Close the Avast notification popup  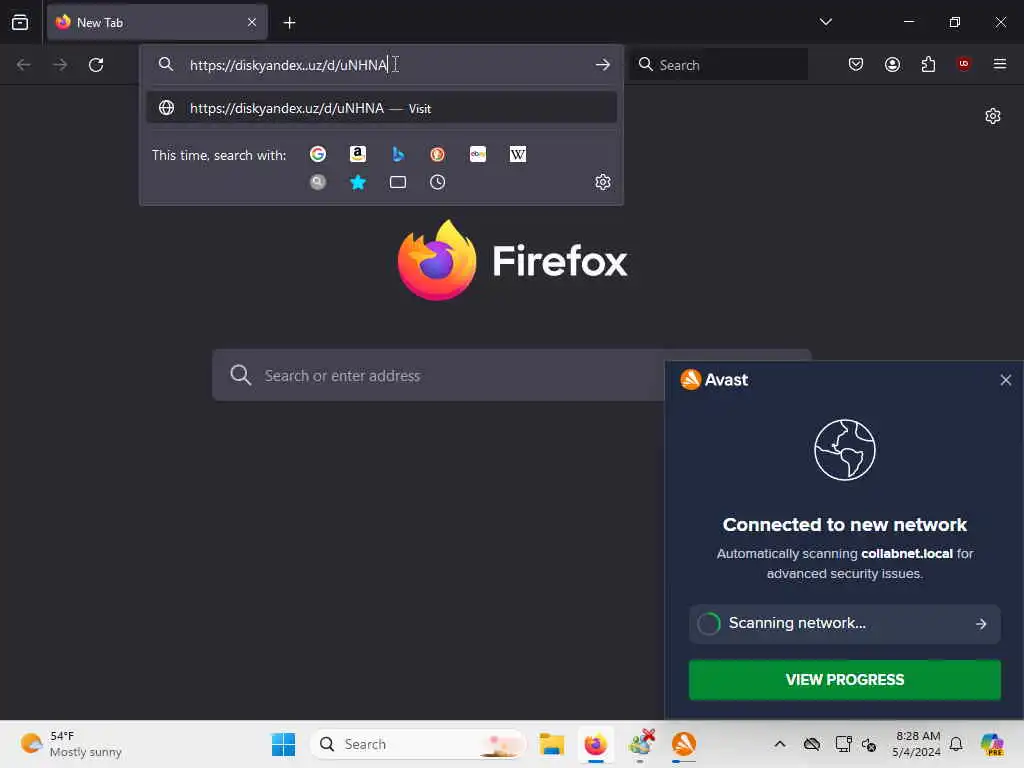[1006, 380]
